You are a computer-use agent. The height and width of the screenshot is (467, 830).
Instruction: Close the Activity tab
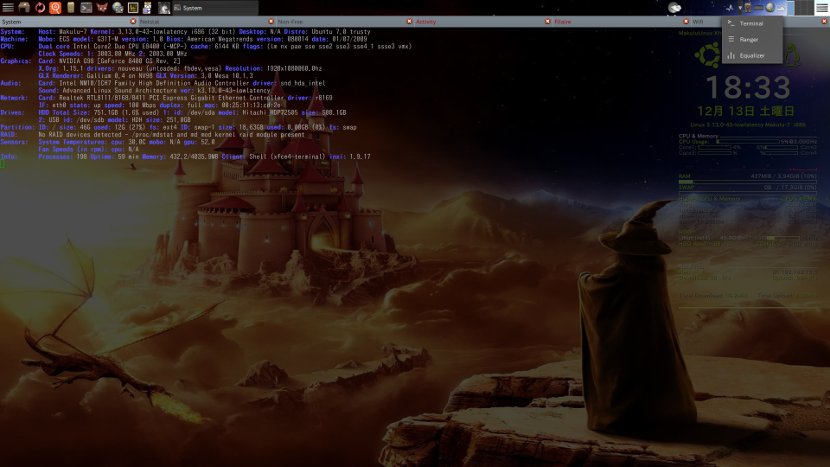click(547, 22)
